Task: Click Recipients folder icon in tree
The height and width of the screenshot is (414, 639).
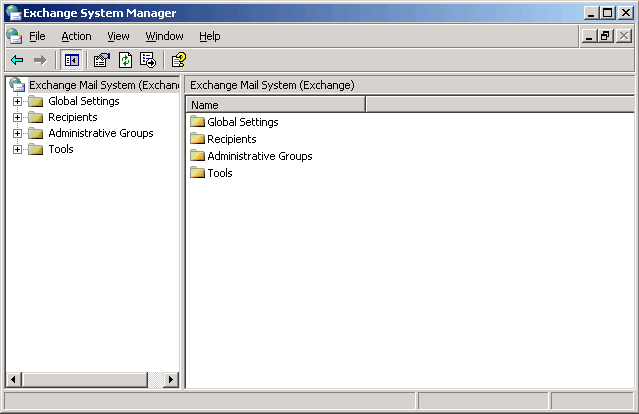Action: click(x=36, y=117)
